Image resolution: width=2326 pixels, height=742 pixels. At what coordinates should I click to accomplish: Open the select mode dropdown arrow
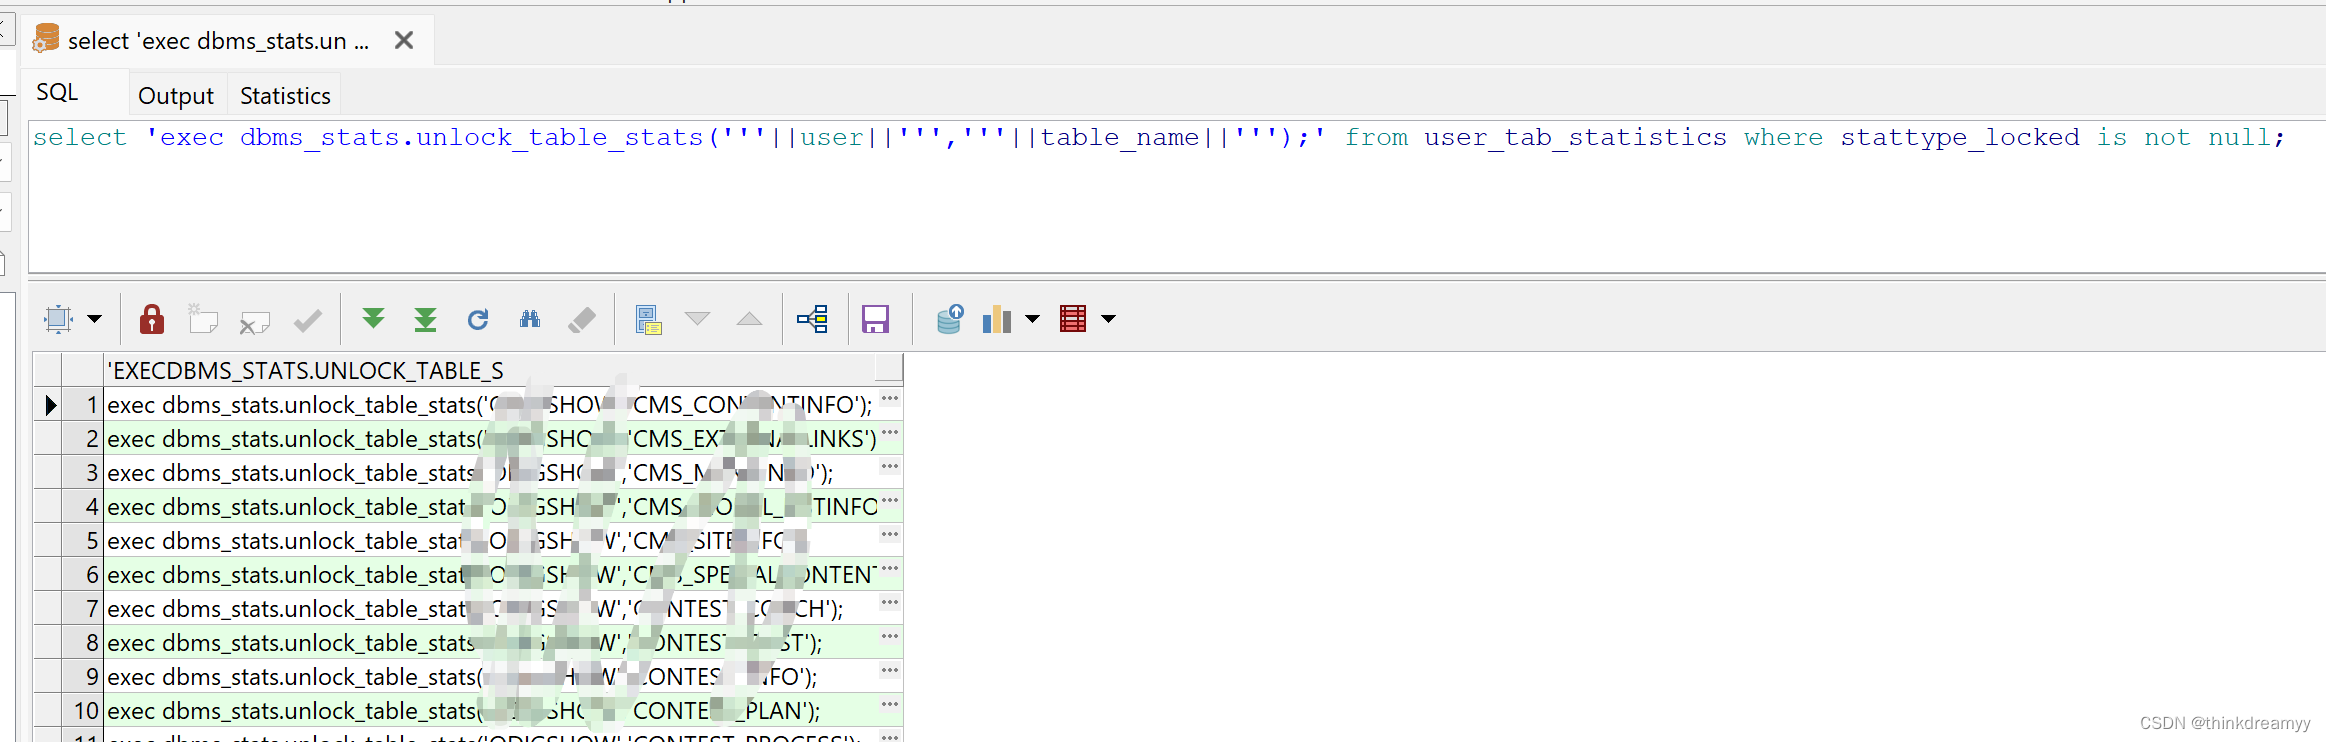click(95, 319)
